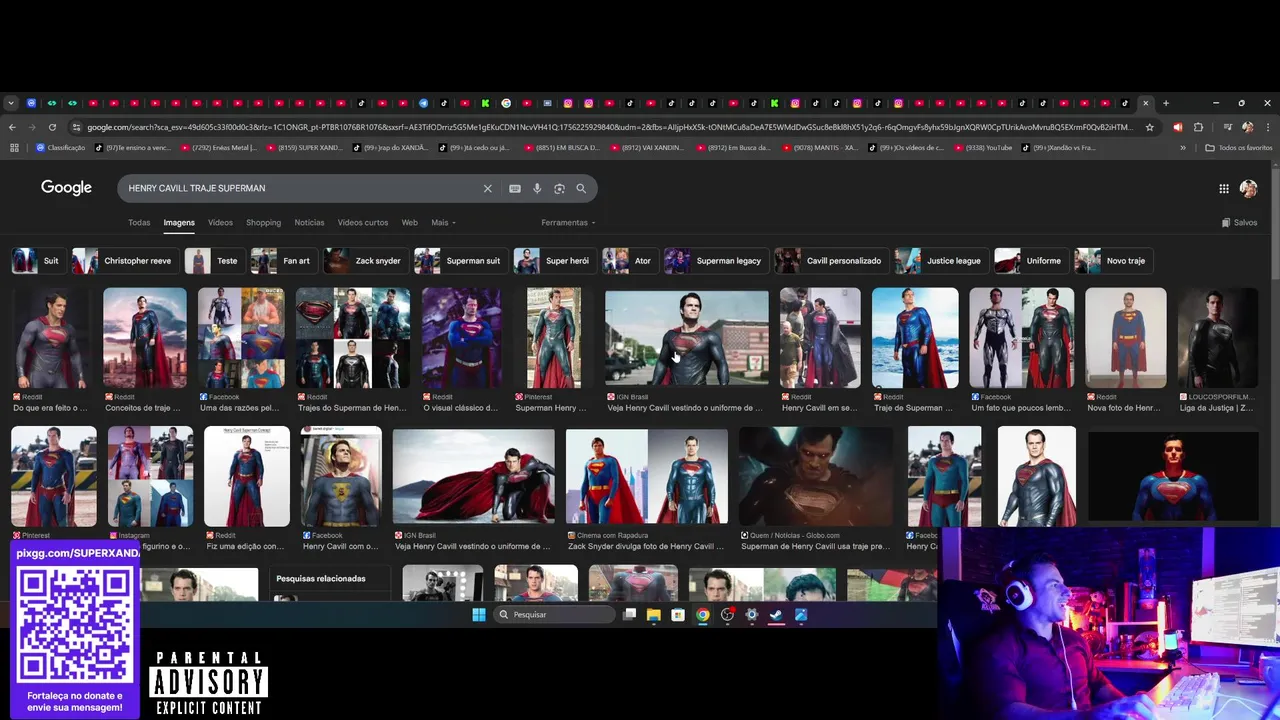The width and height of the screenshot is (1280, 720).
Task: Expand the Ferramentas dropdown
Action: tap(568, 222)
